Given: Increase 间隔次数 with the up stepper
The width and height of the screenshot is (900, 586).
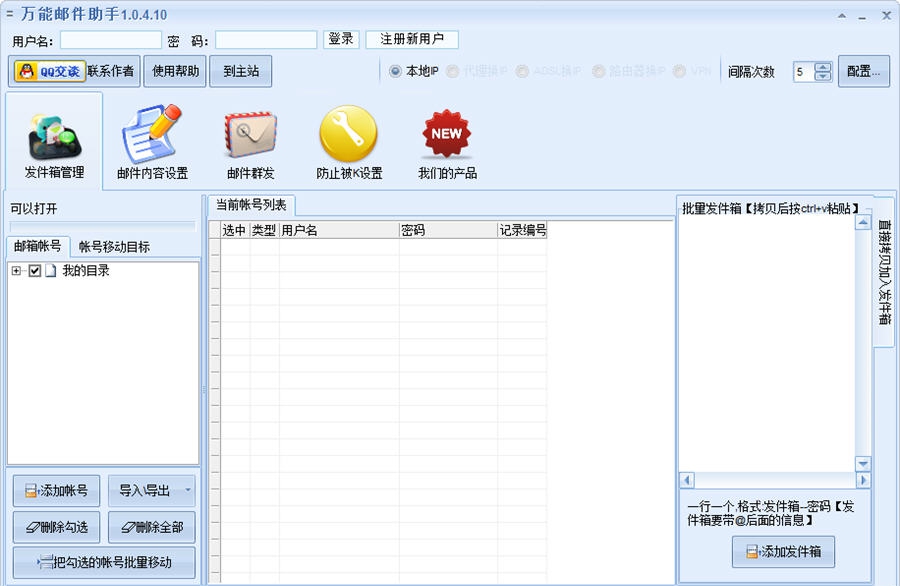Looking at the screenshot, I should (x=821, y=66).
